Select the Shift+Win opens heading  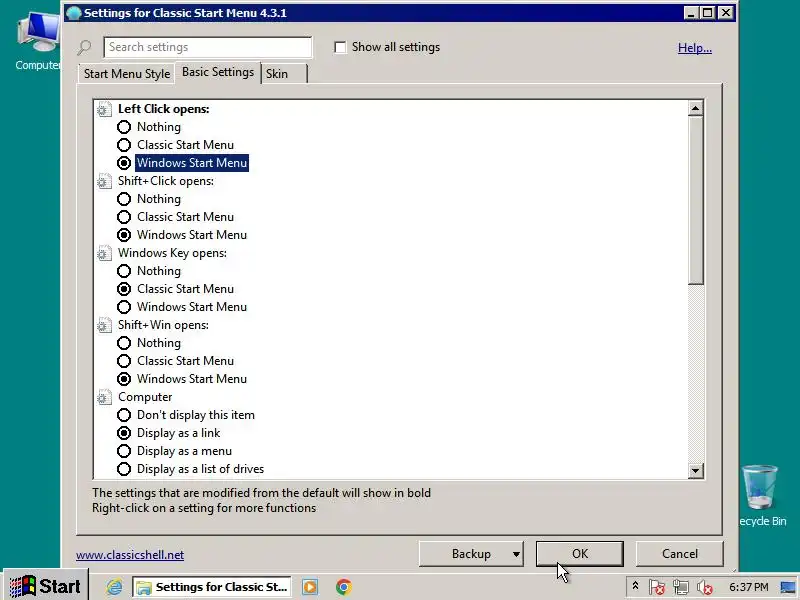pos(163,325)
